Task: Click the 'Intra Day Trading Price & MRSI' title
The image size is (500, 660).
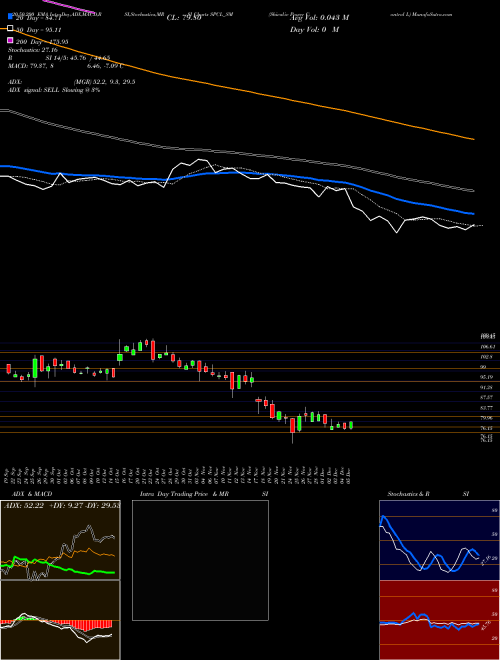Action: click(x=204, y=494)
